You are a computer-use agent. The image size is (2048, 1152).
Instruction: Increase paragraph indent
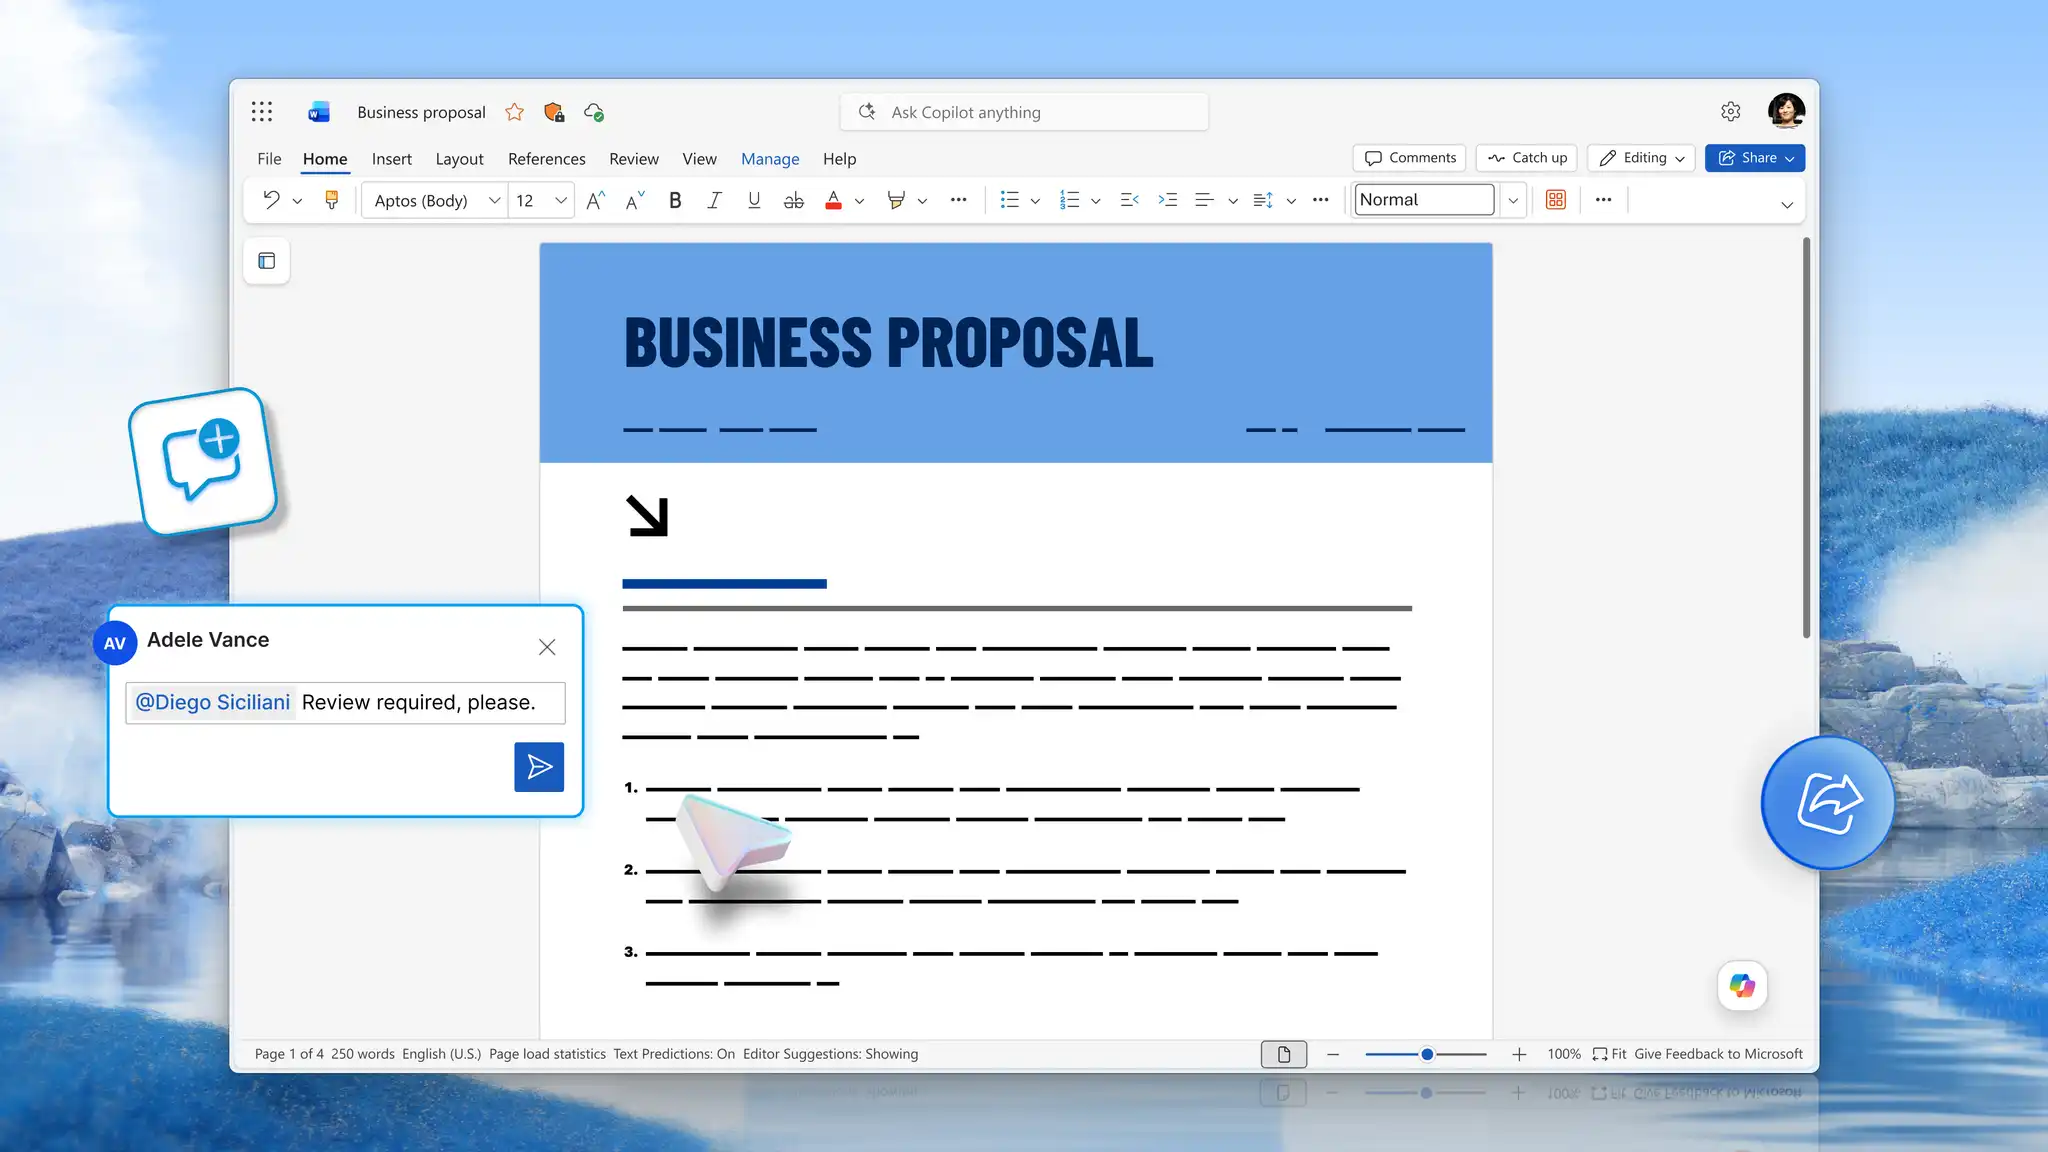pyautogui.click(x=1168, y=200)
